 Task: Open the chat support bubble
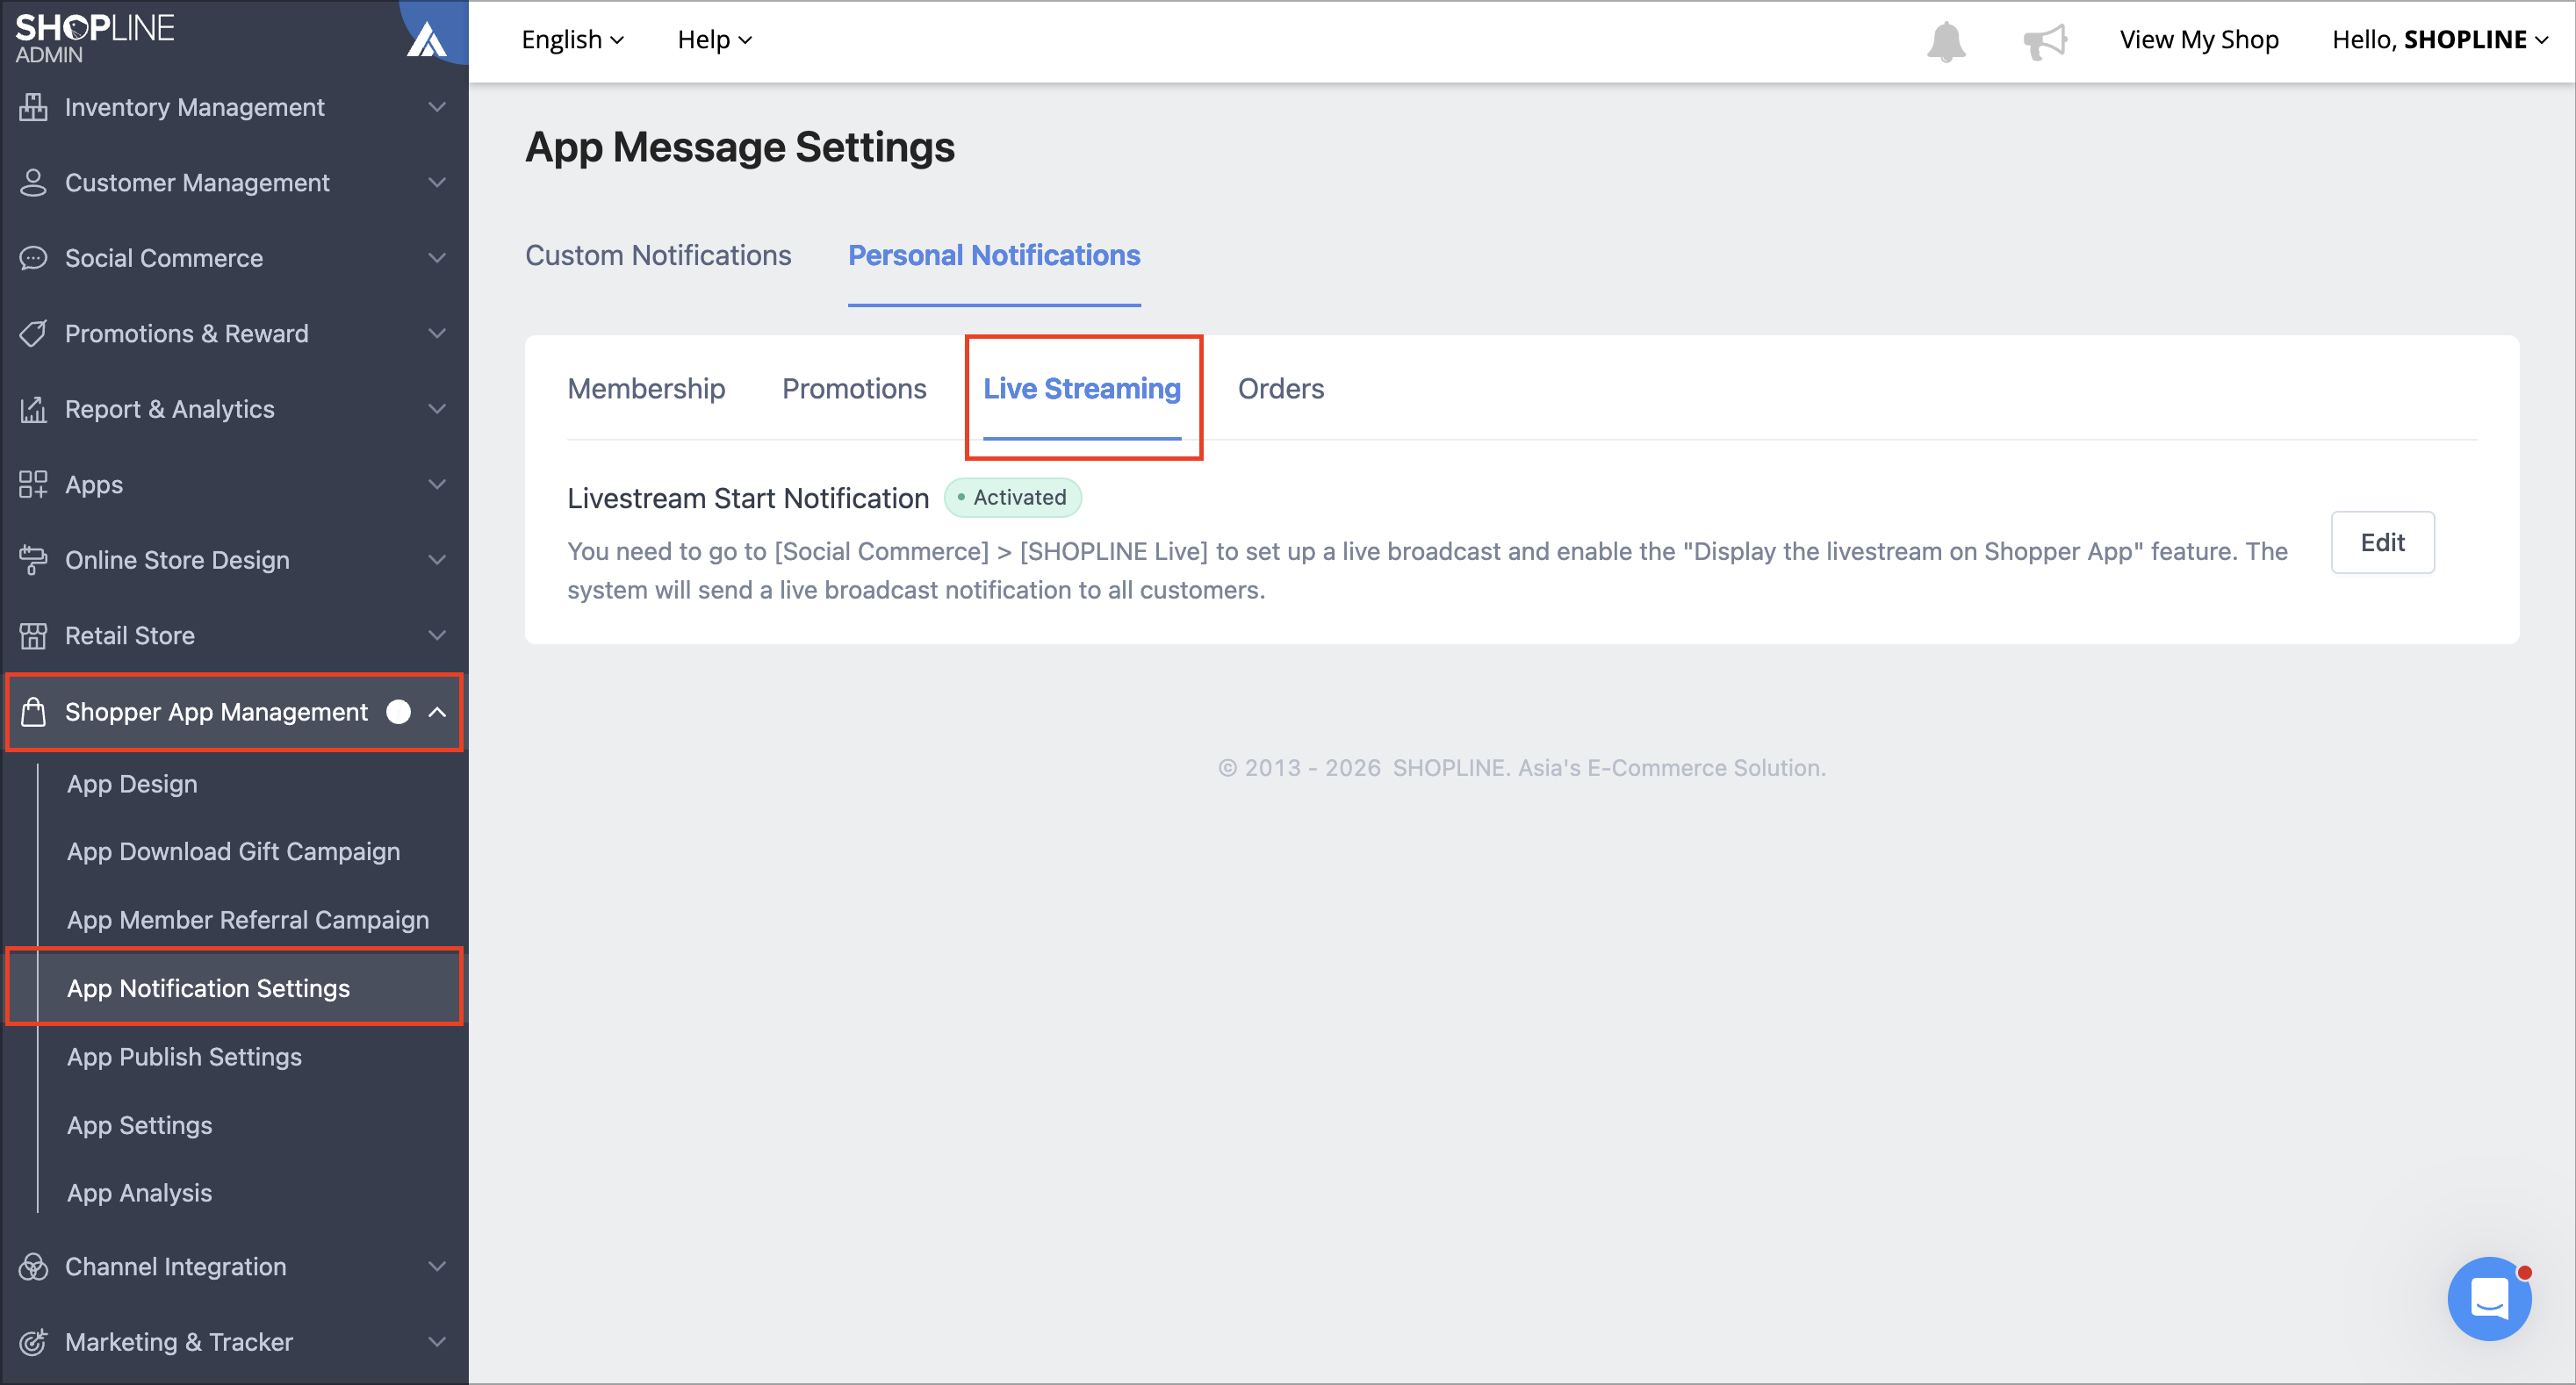pos(2489,1298)
